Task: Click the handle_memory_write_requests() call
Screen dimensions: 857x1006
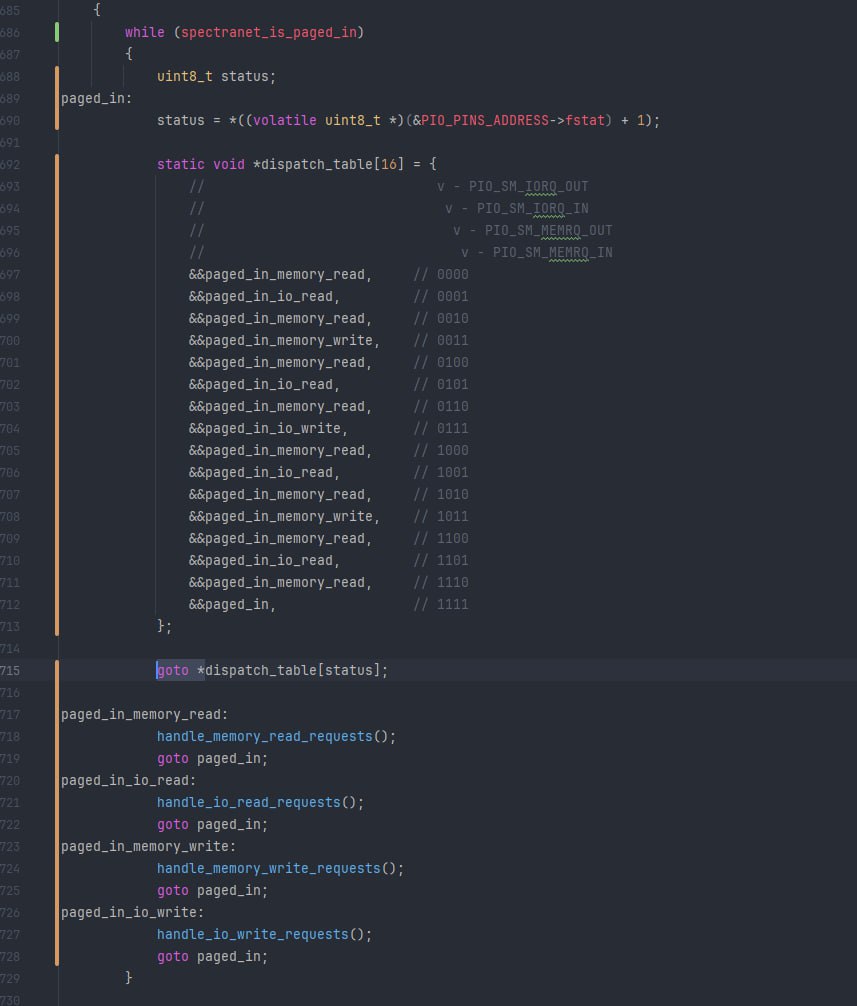Action: point(280,869)
